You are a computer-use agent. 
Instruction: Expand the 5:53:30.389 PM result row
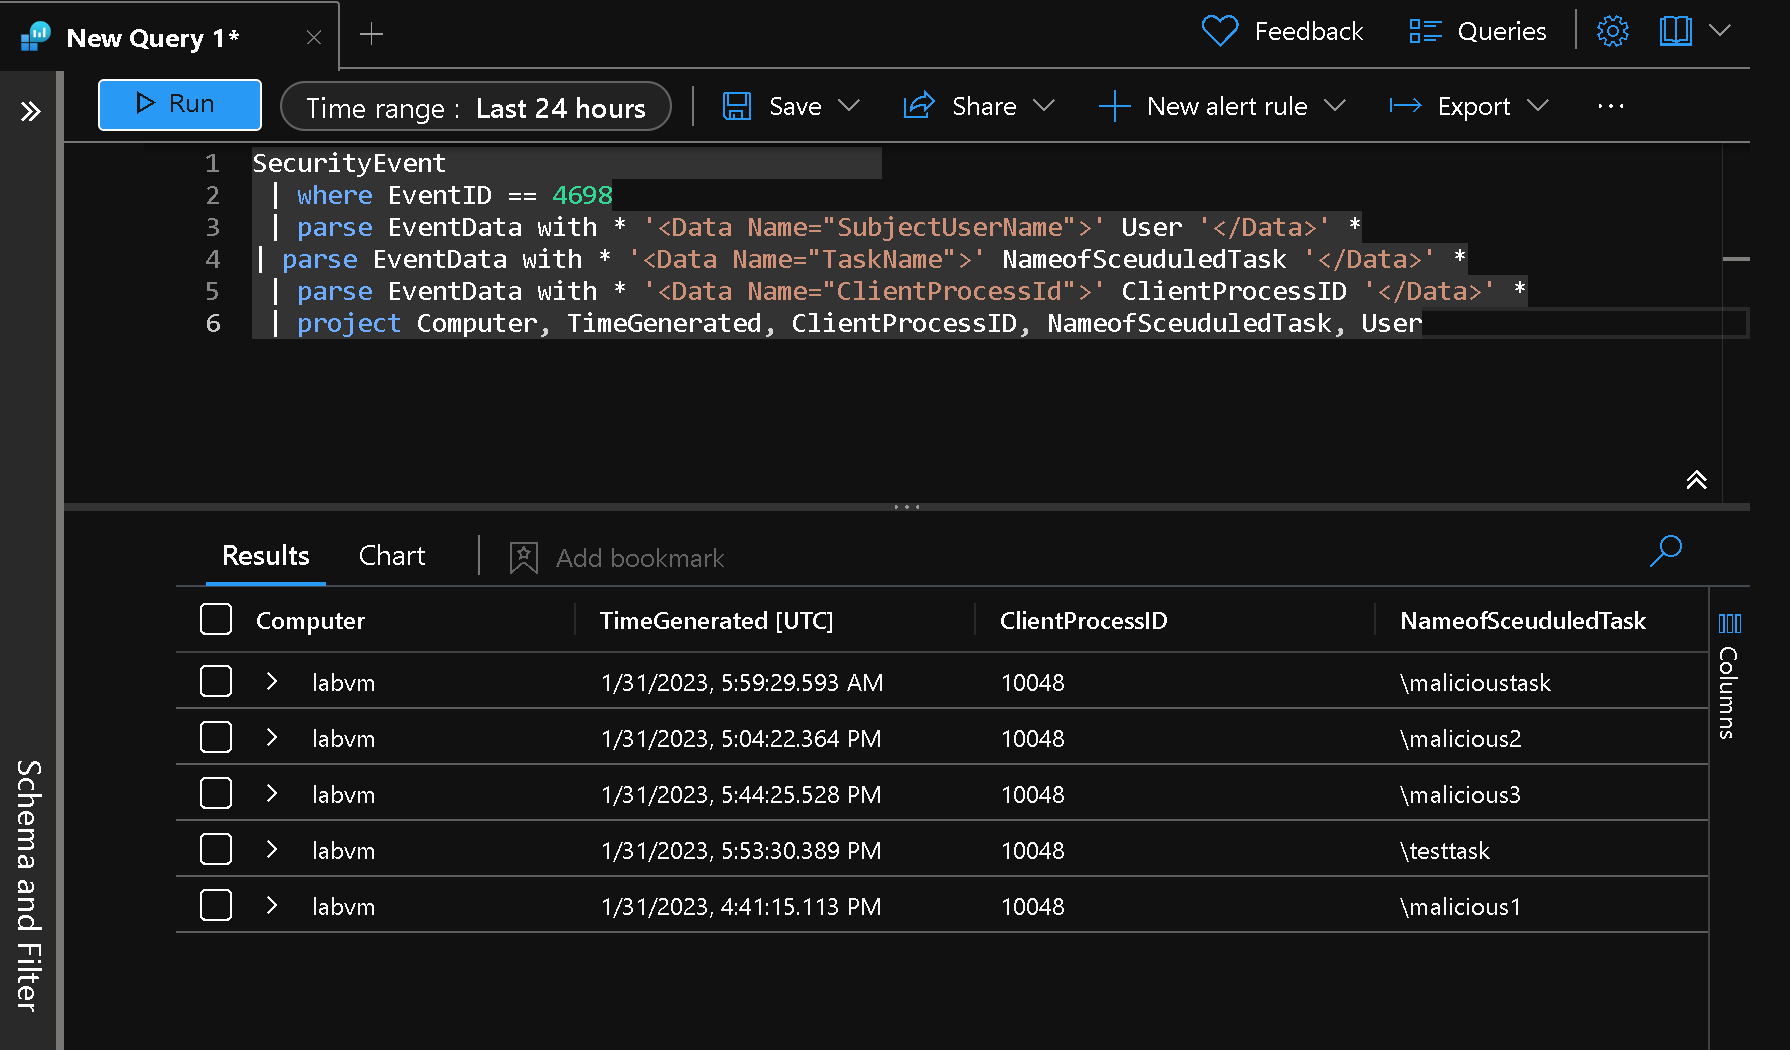click(271, 849)
